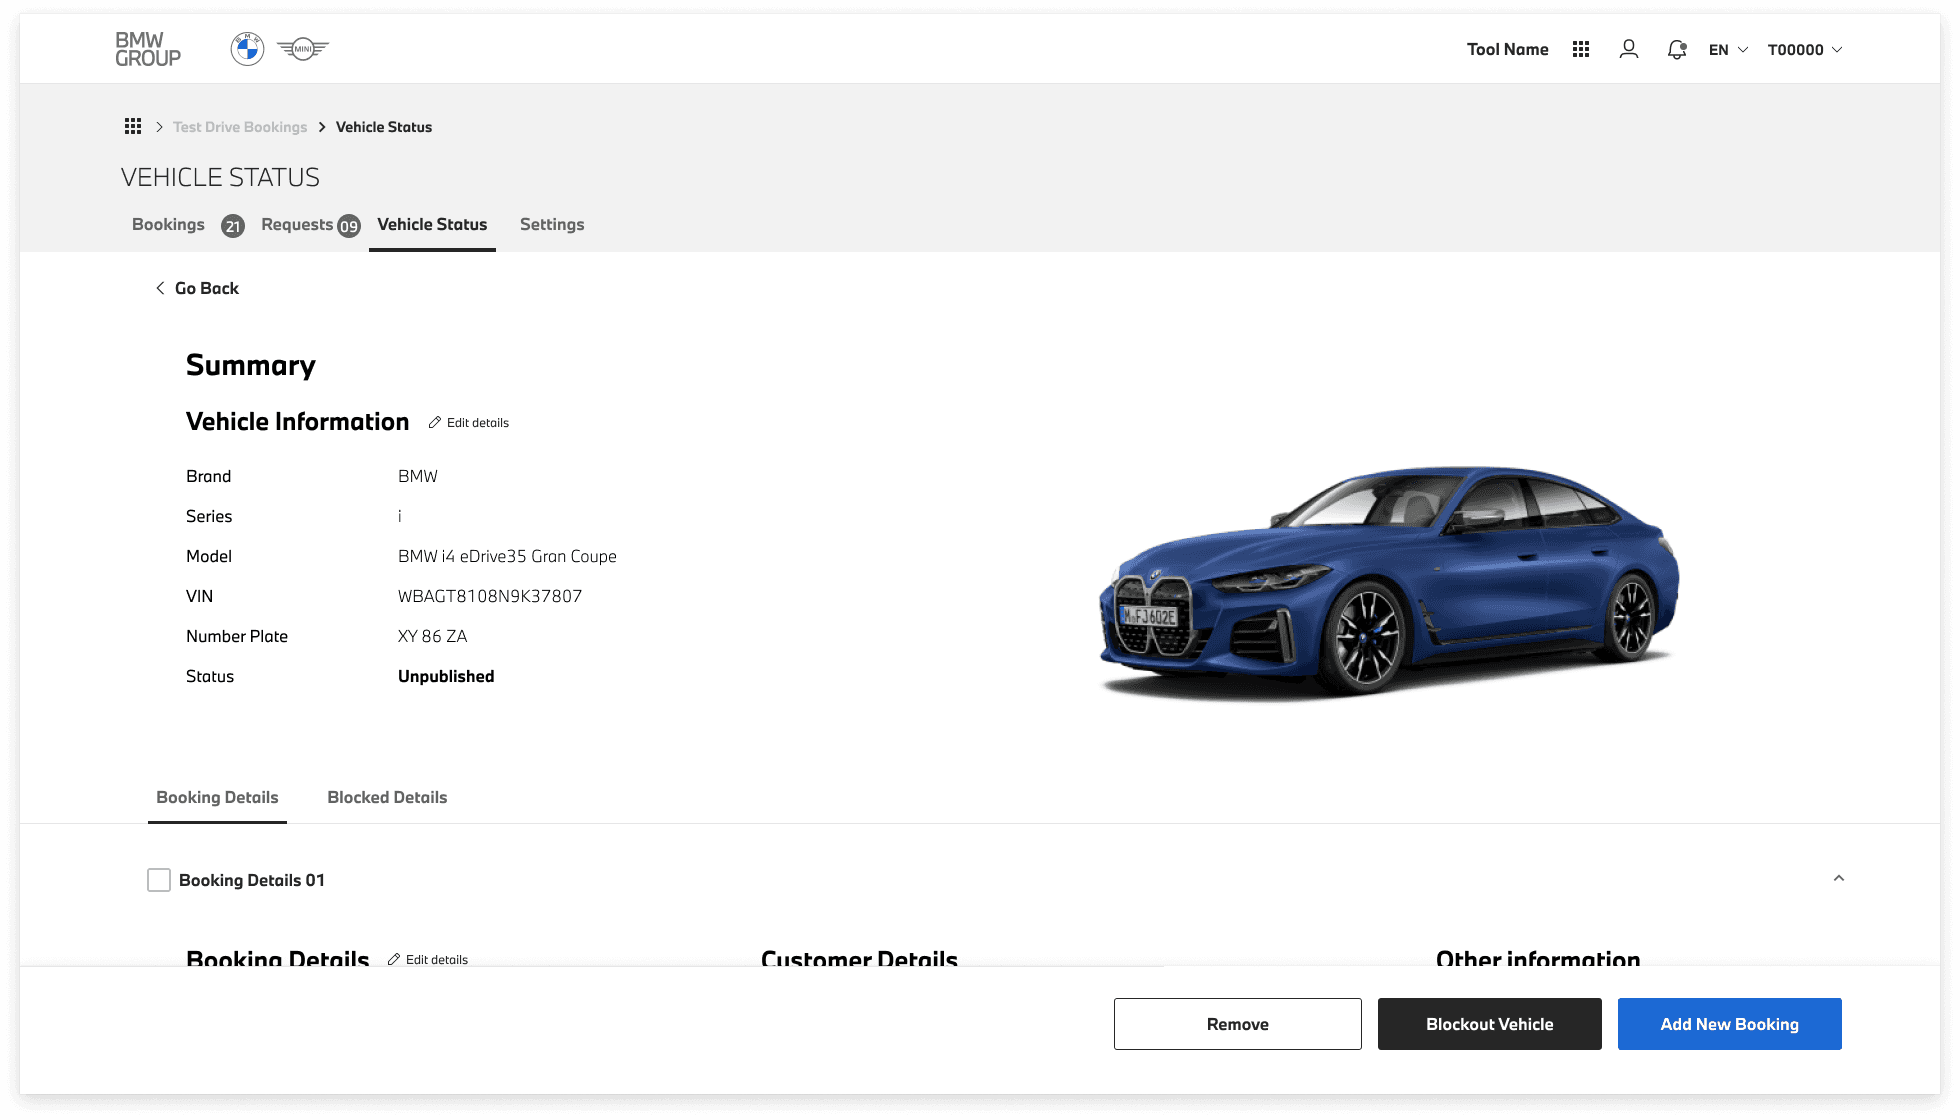Click the BMW roundel logo icon

247,49
